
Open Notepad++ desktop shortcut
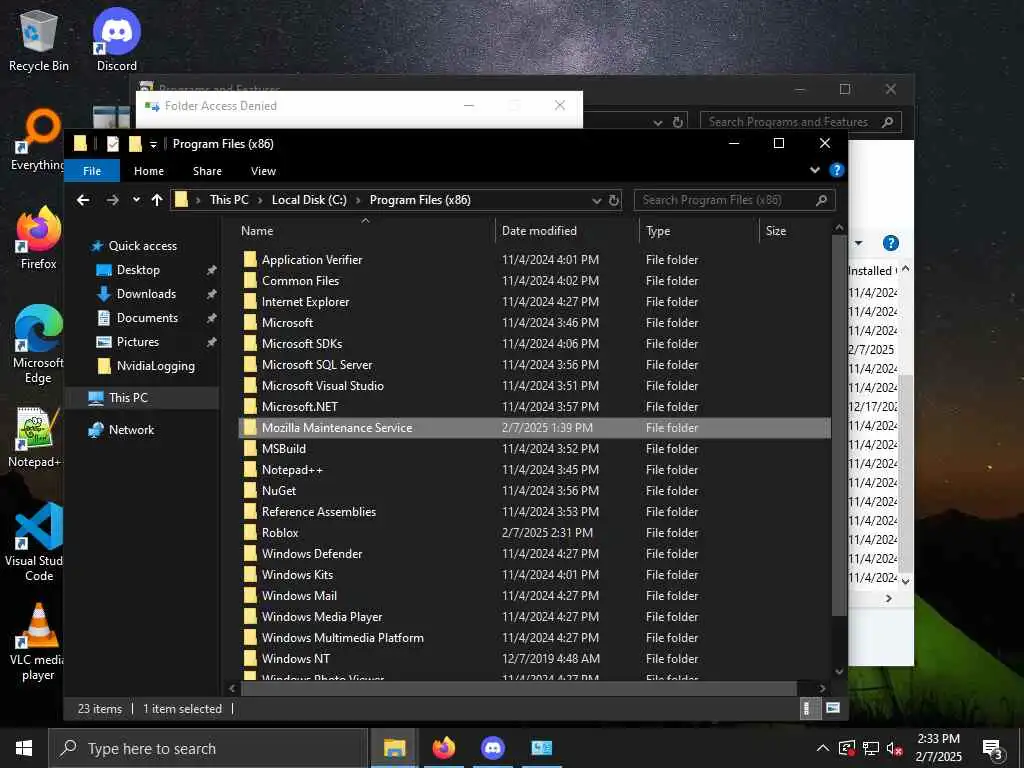(x=35, y=437)
